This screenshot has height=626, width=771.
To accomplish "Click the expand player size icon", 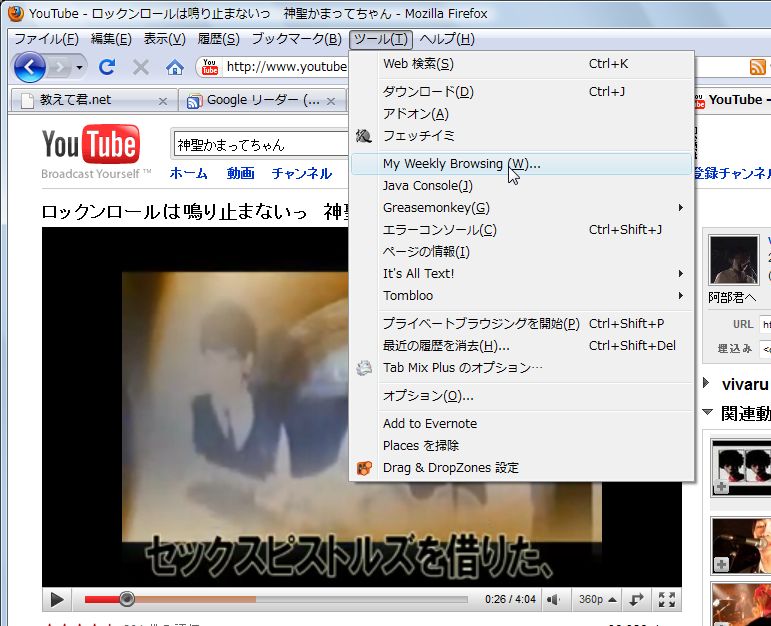I will [636, 599].
